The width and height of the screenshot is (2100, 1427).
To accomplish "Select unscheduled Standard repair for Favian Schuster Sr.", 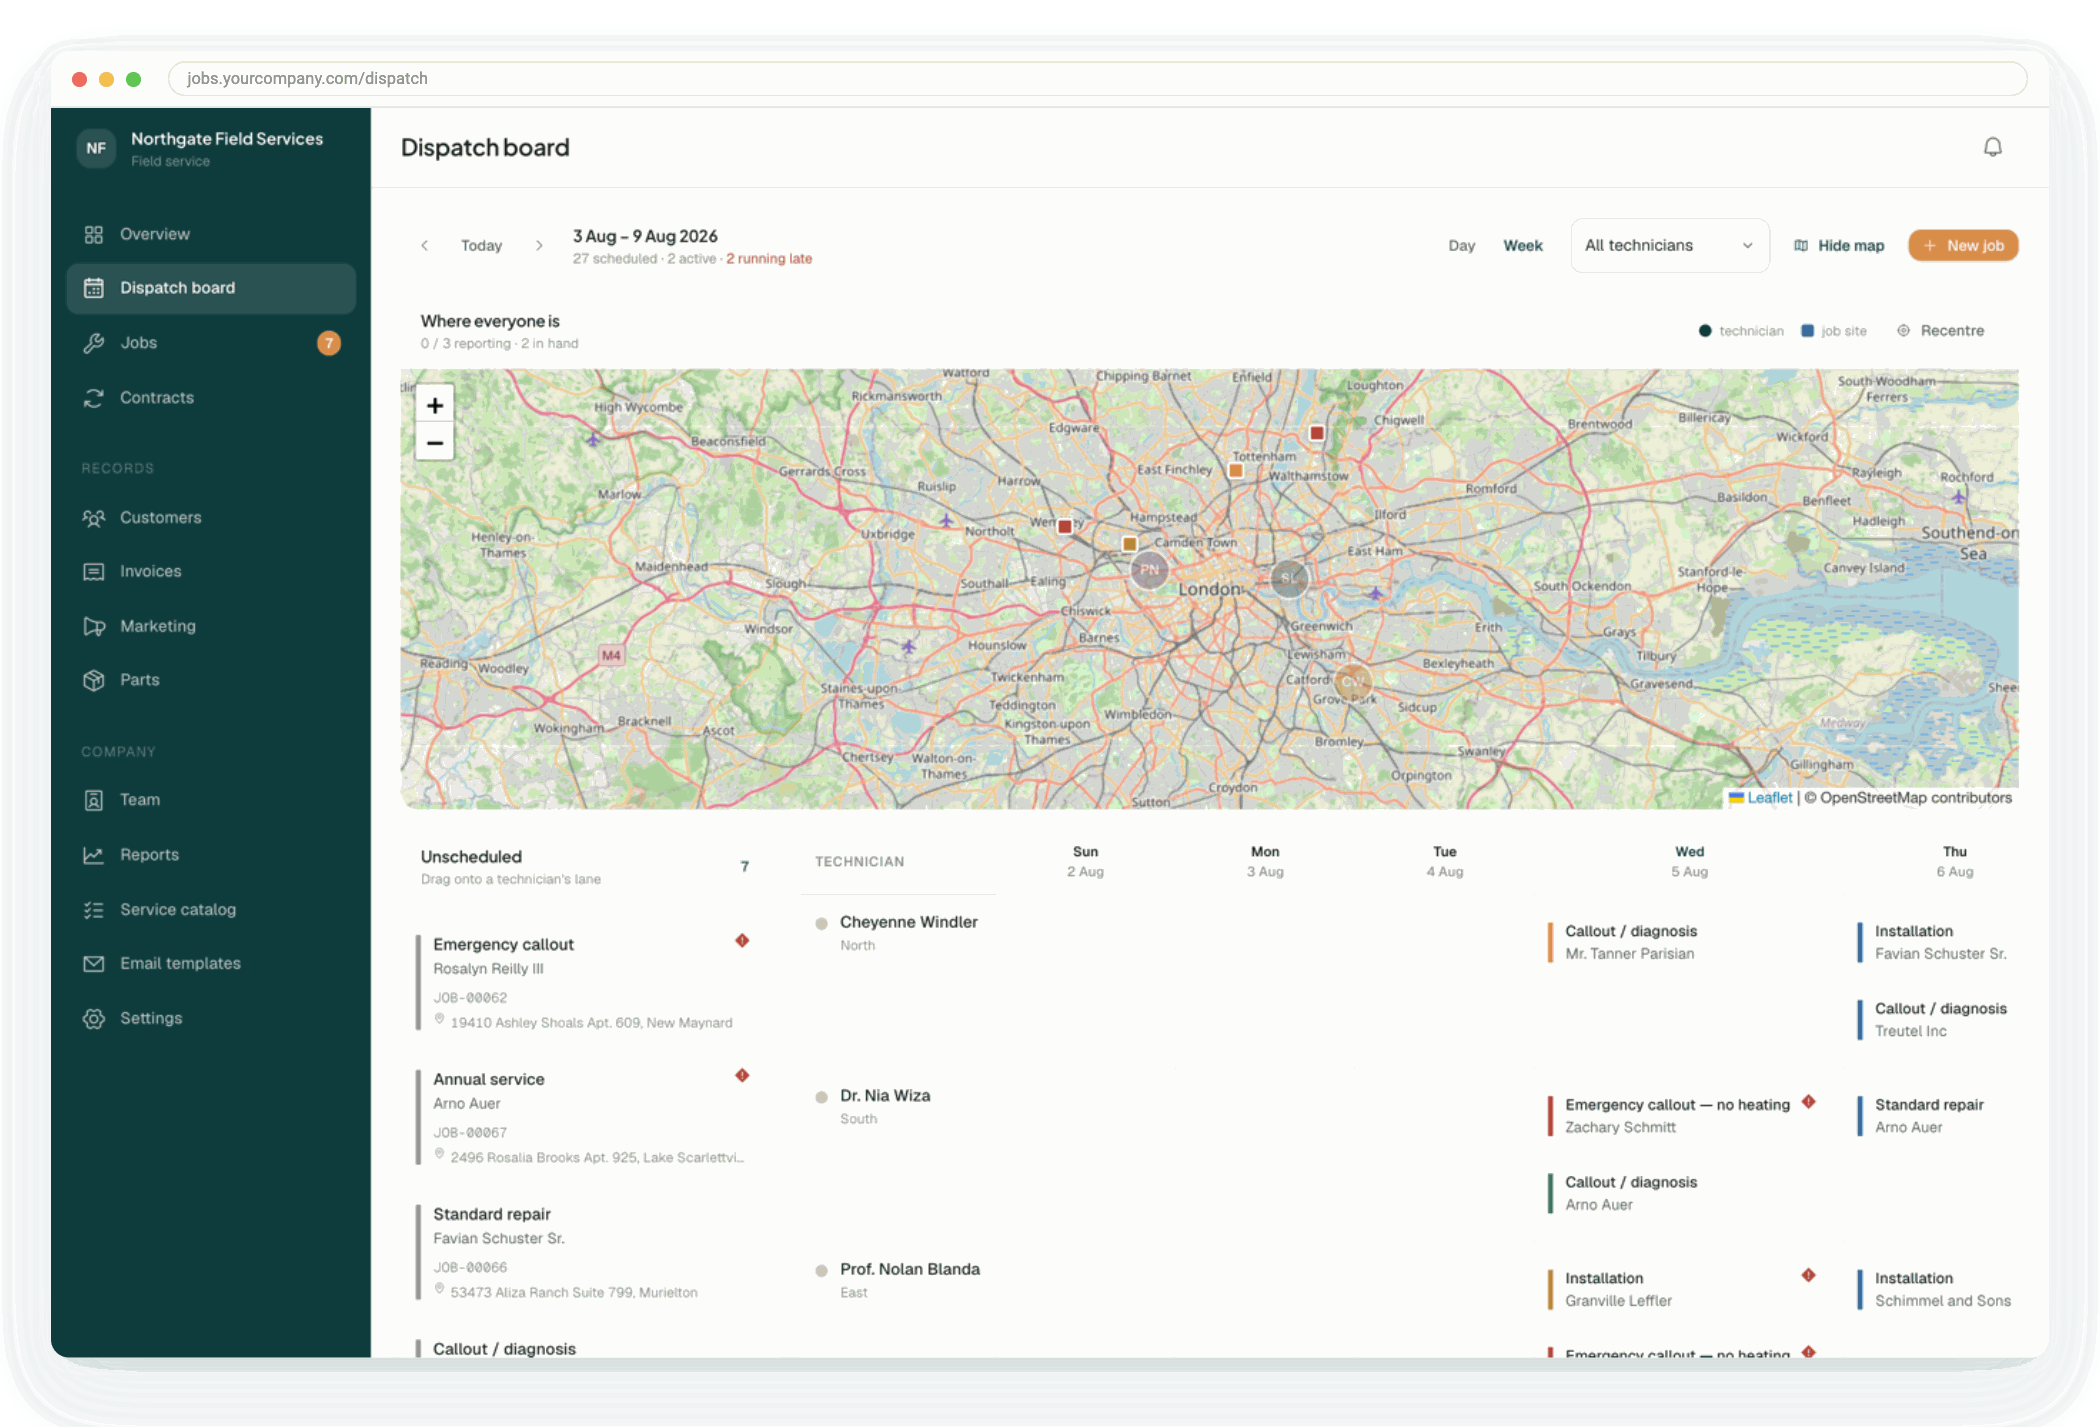I will pyautogui.click(x=585, y=1252).
